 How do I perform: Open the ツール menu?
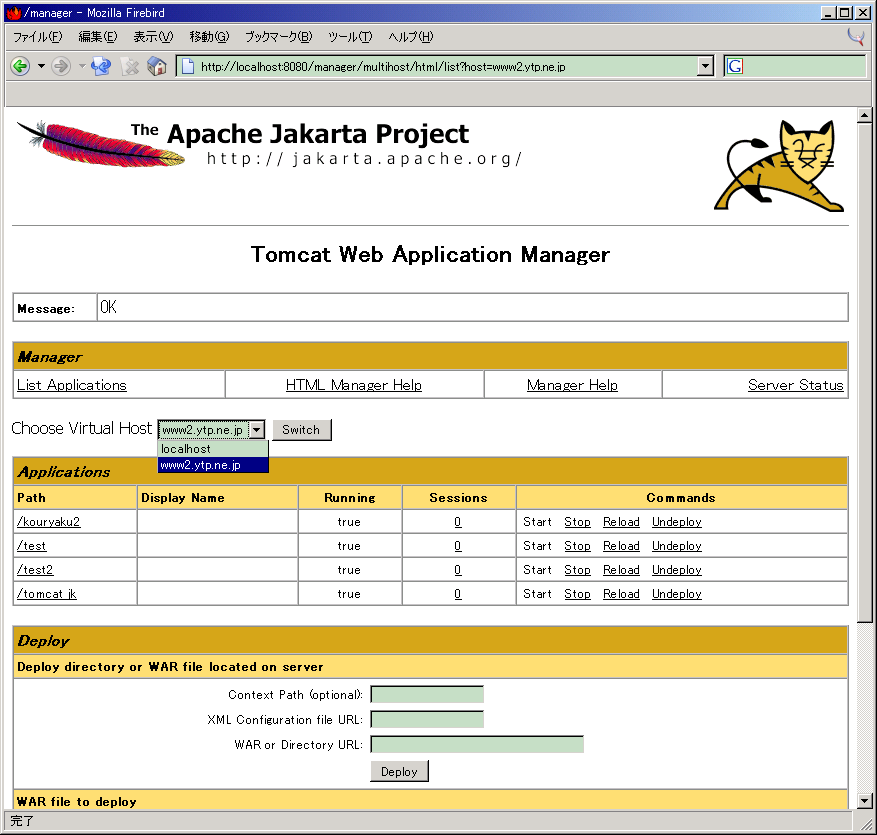(x=349, y=37)
